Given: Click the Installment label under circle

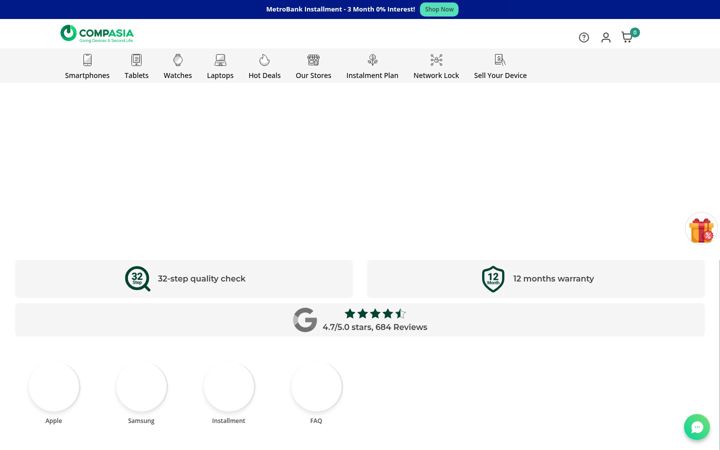Looking at the screenshot, I should click(228, 421).
